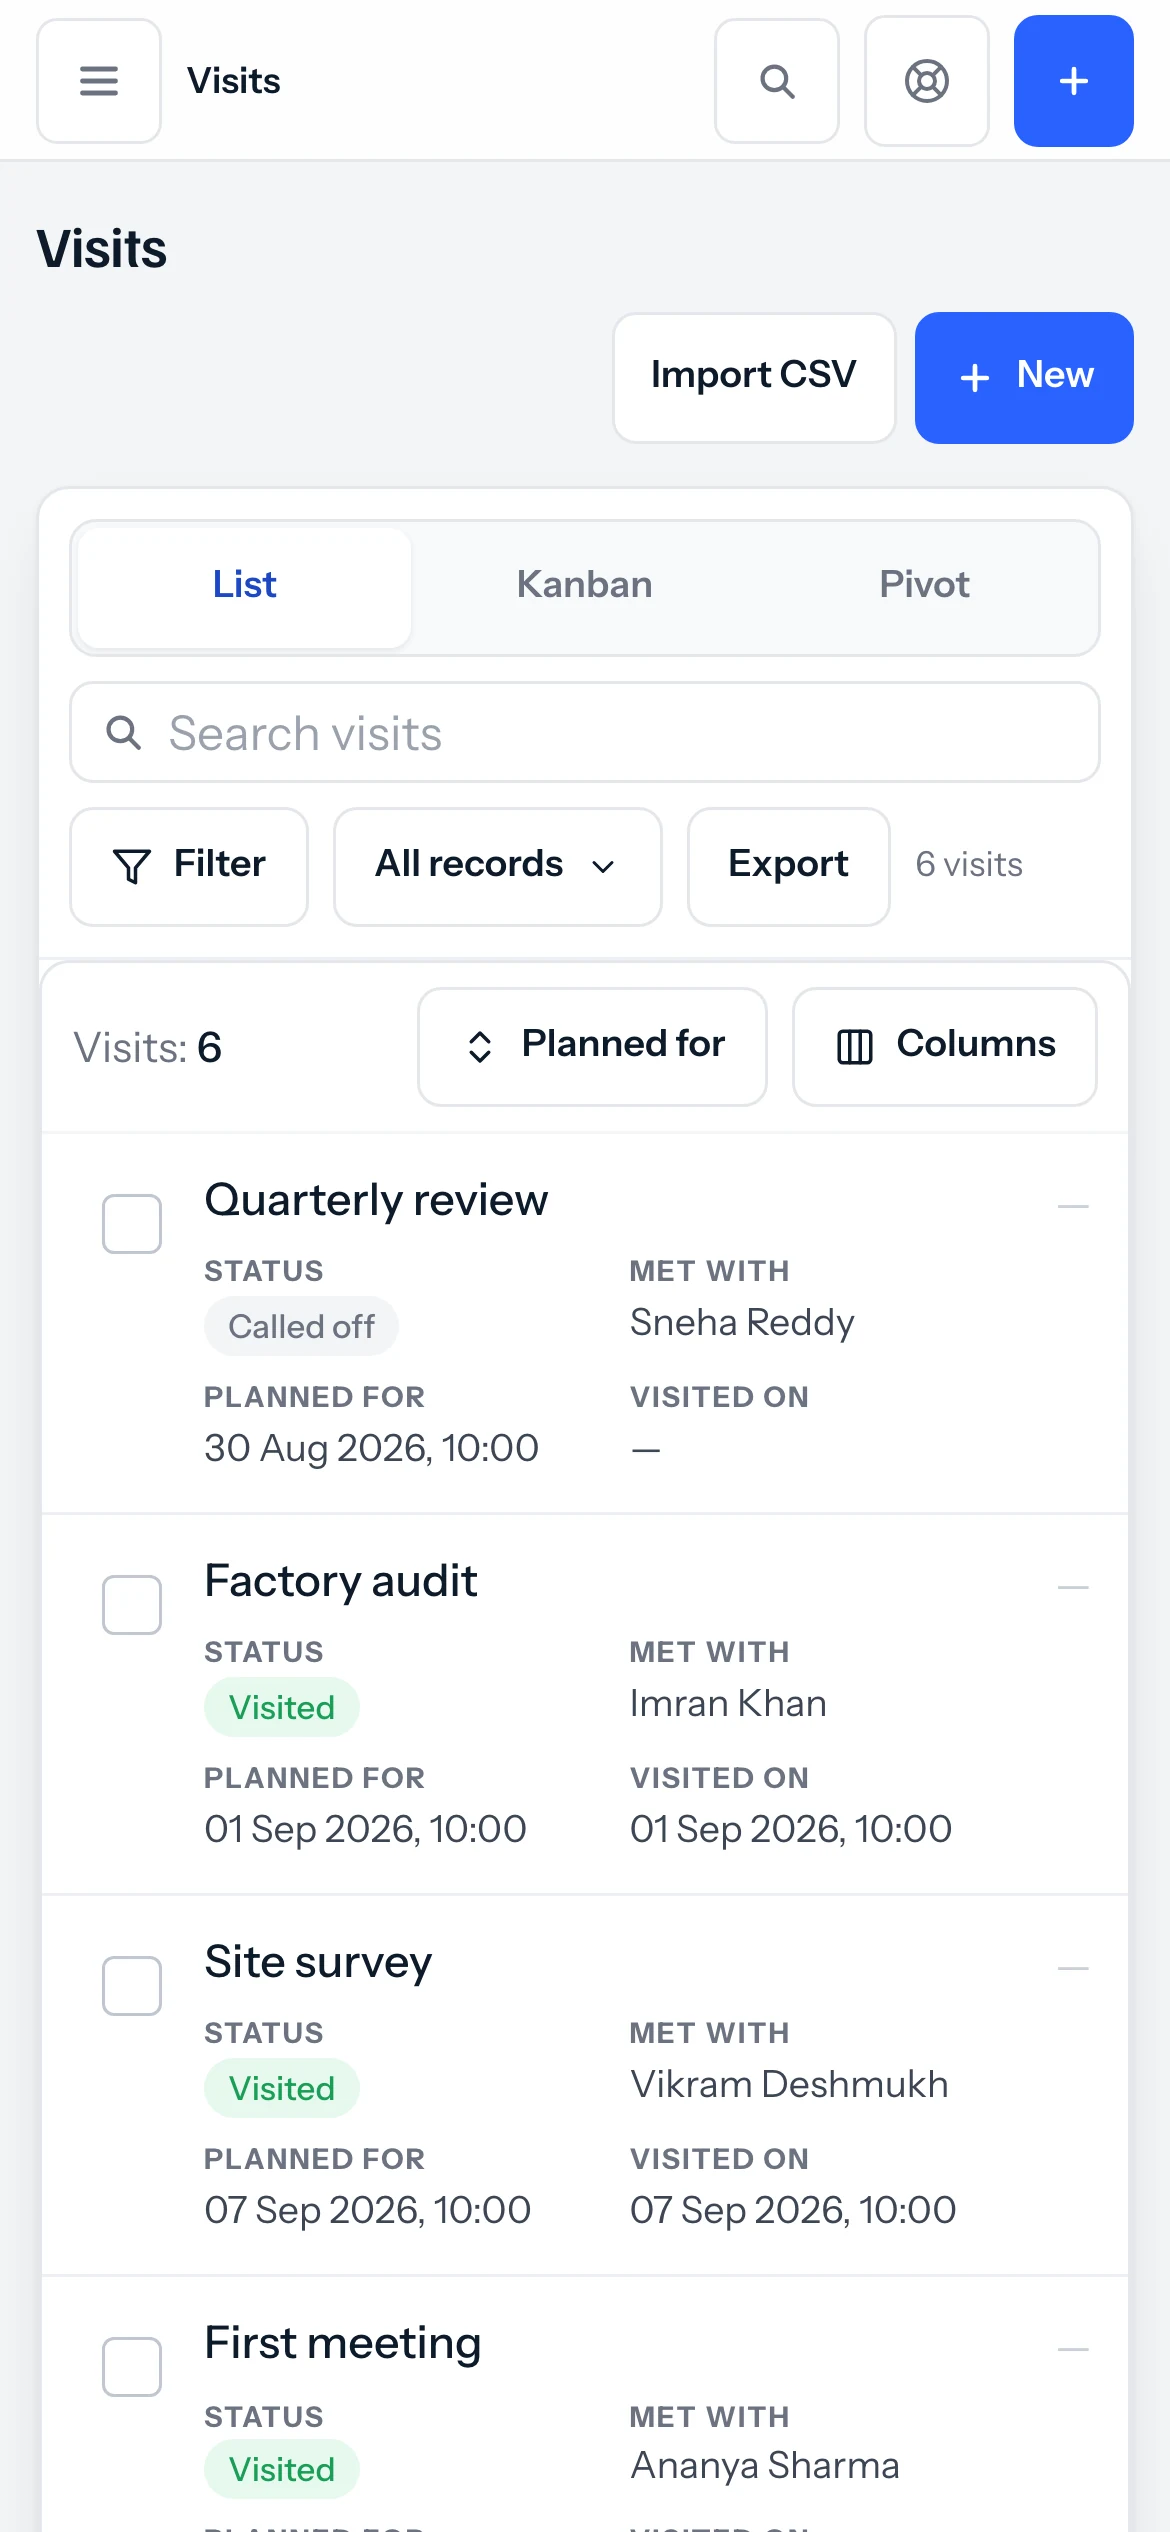Select the First meeting checkbox
This screenshot has height=2532, width=1170.
point(132,2366)
